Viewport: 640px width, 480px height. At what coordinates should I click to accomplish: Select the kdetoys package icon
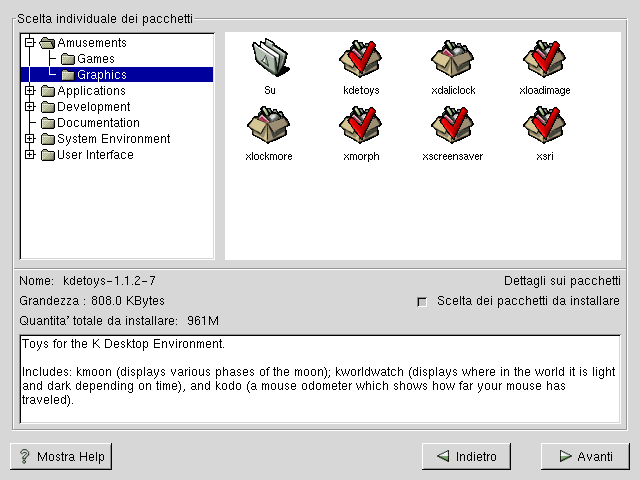pos(361,60)
